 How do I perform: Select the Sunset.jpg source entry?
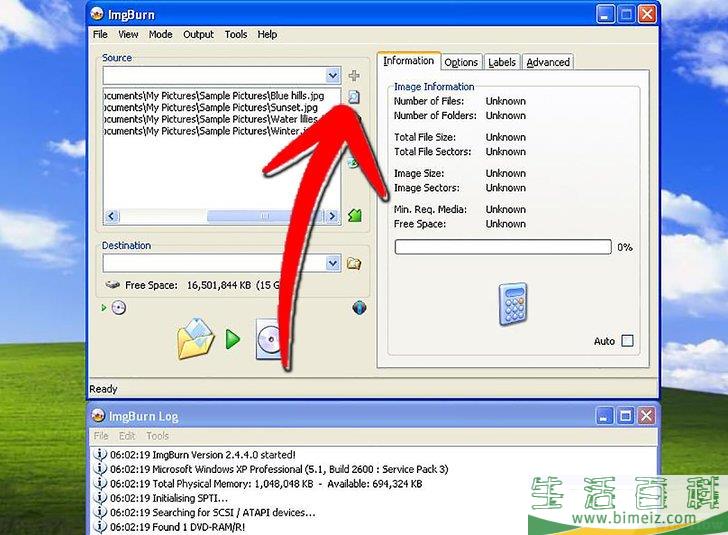[x=211, y=107]
